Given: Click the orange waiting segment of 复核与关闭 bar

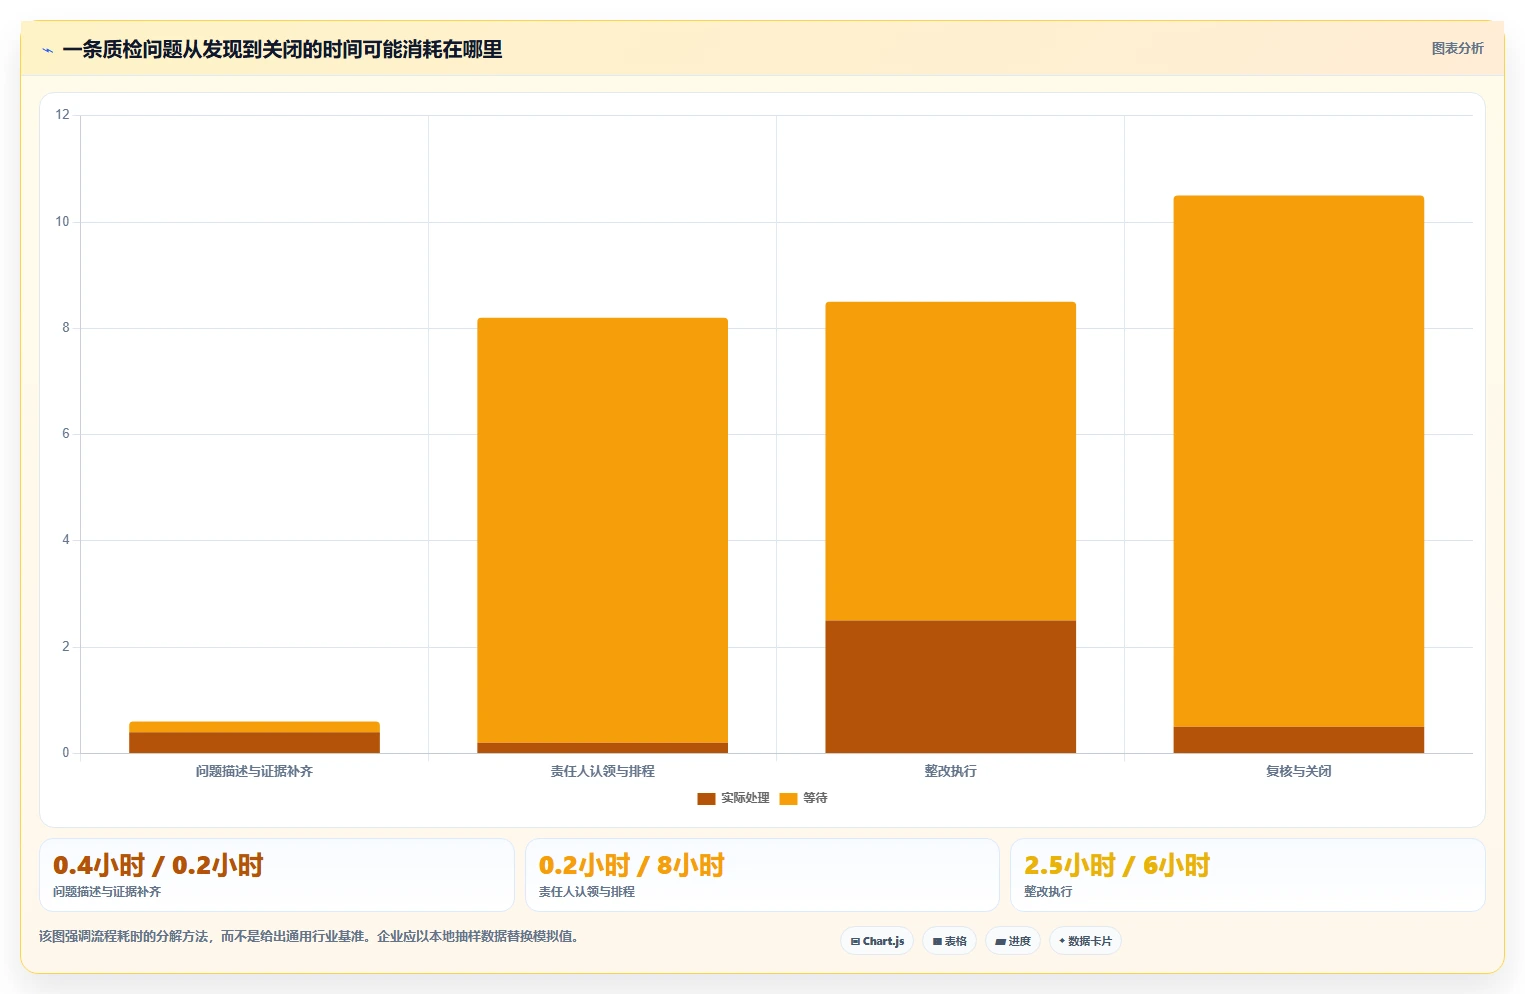Looking at the screenshot, I should pyautogui.click(x=1298, y=461).
